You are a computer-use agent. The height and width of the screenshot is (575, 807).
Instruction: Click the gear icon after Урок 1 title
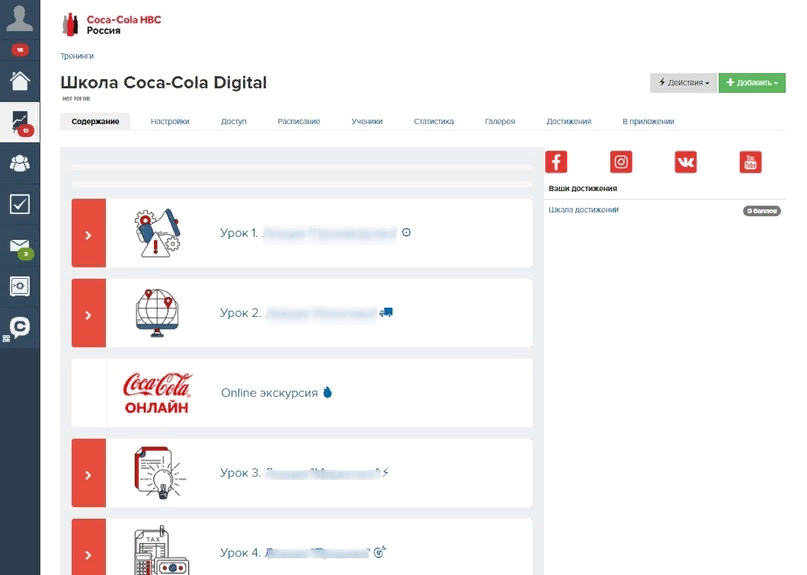pyautogui.click(x=406, y=233)
